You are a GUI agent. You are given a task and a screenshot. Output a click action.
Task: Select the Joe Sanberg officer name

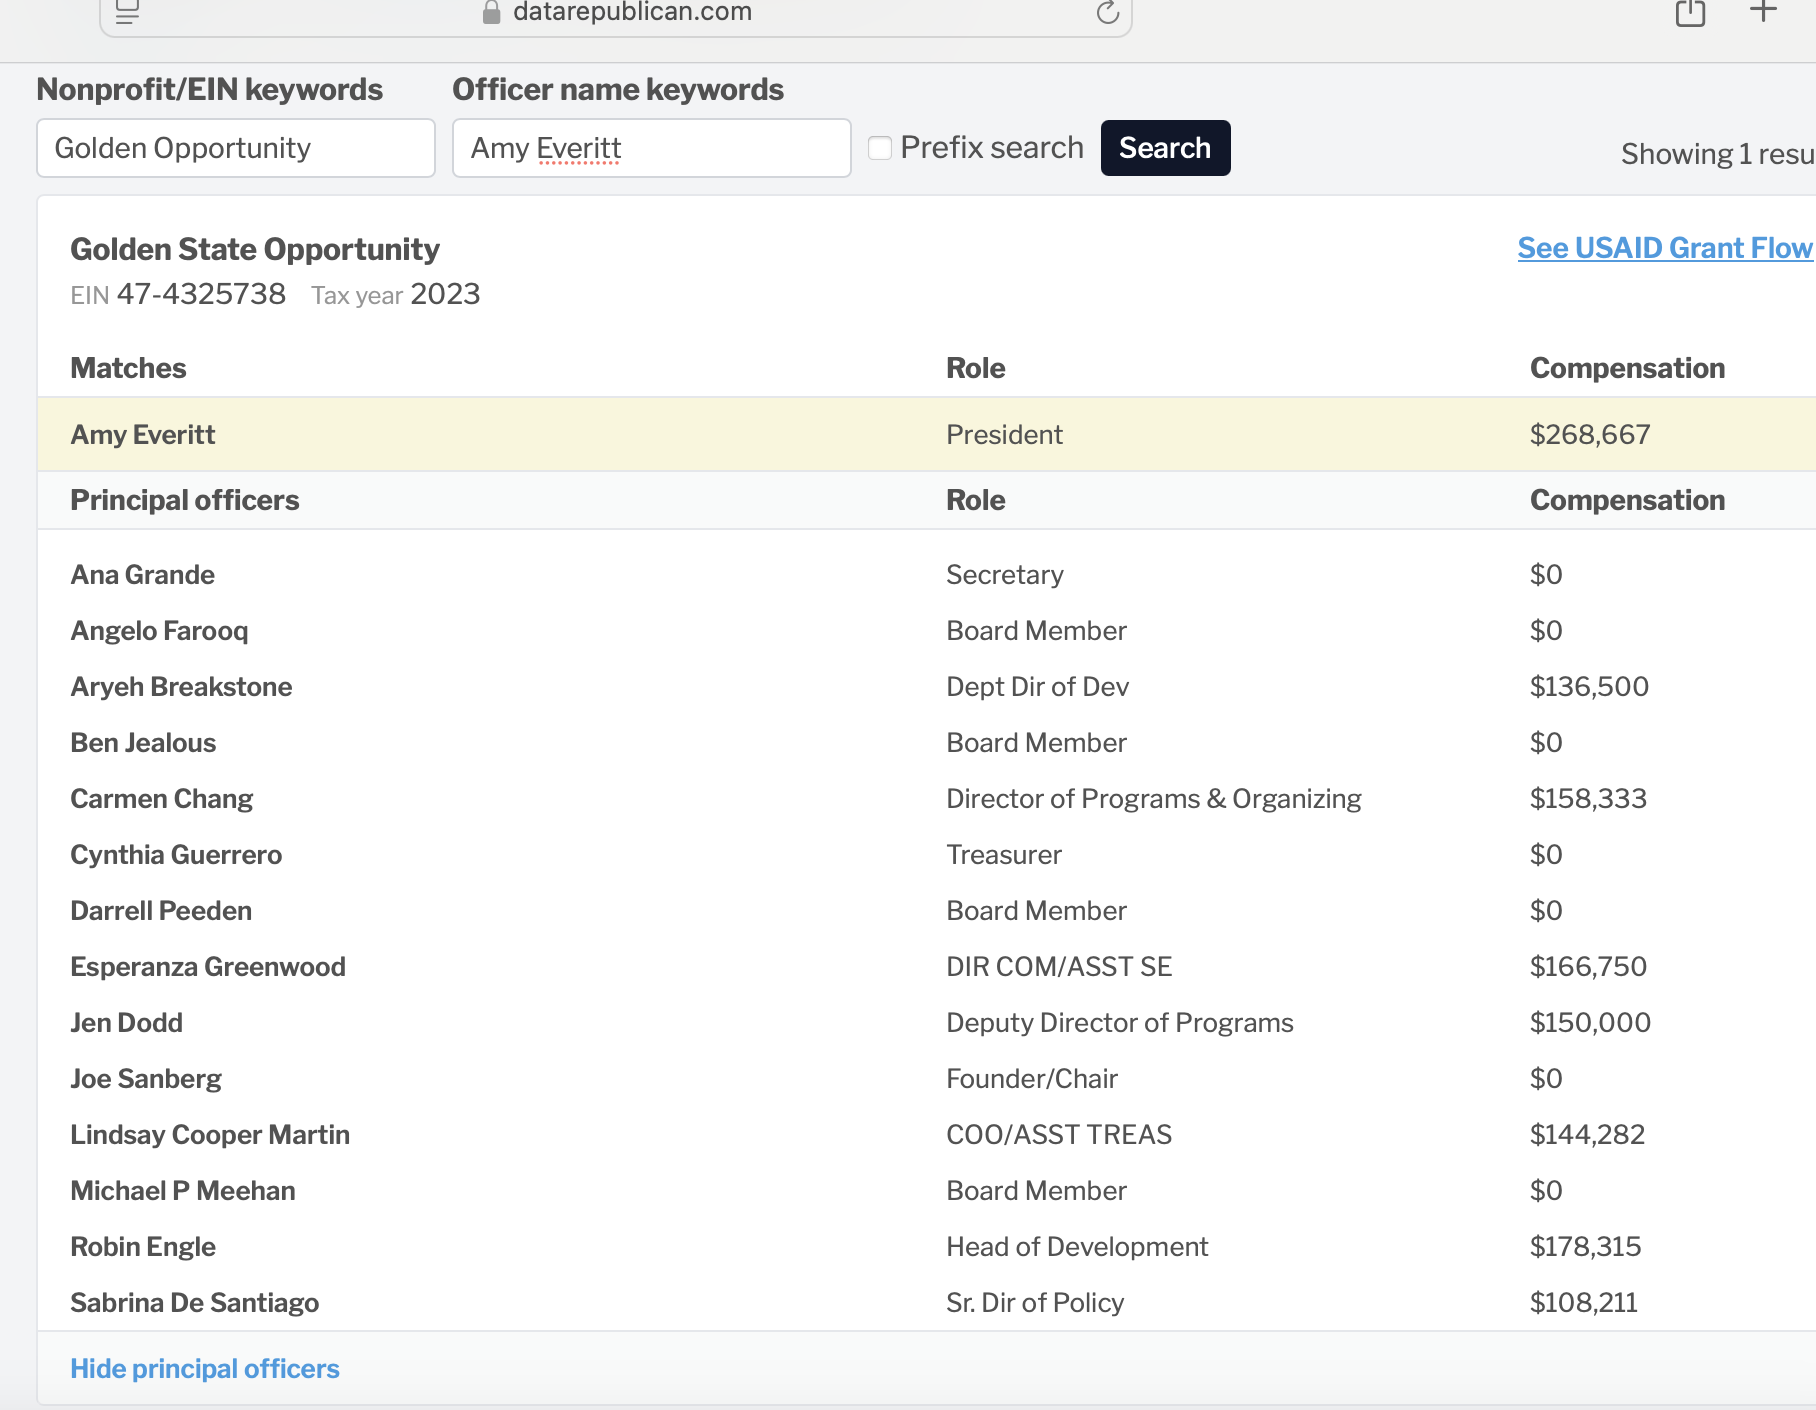[146, 1078]
